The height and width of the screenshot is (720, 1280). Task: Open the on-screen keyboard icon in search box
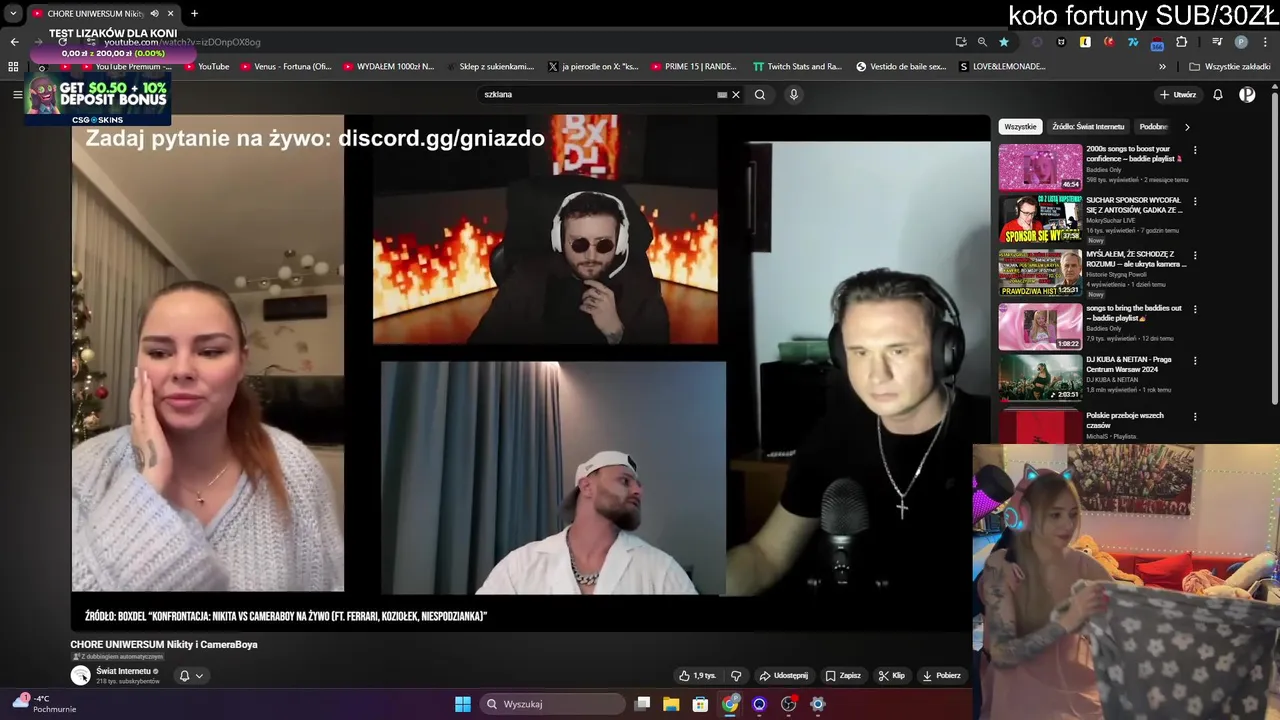(x=722, y=95)
